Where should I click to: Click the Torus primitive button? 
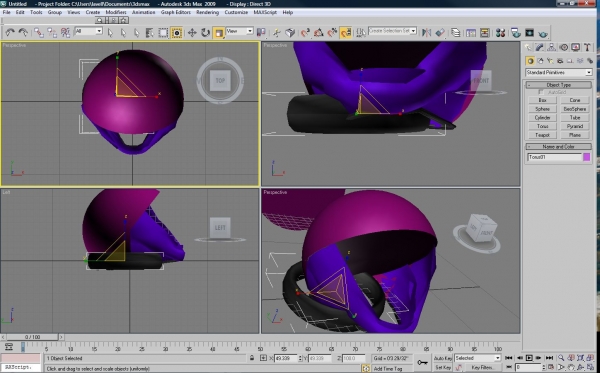[542, 126]
